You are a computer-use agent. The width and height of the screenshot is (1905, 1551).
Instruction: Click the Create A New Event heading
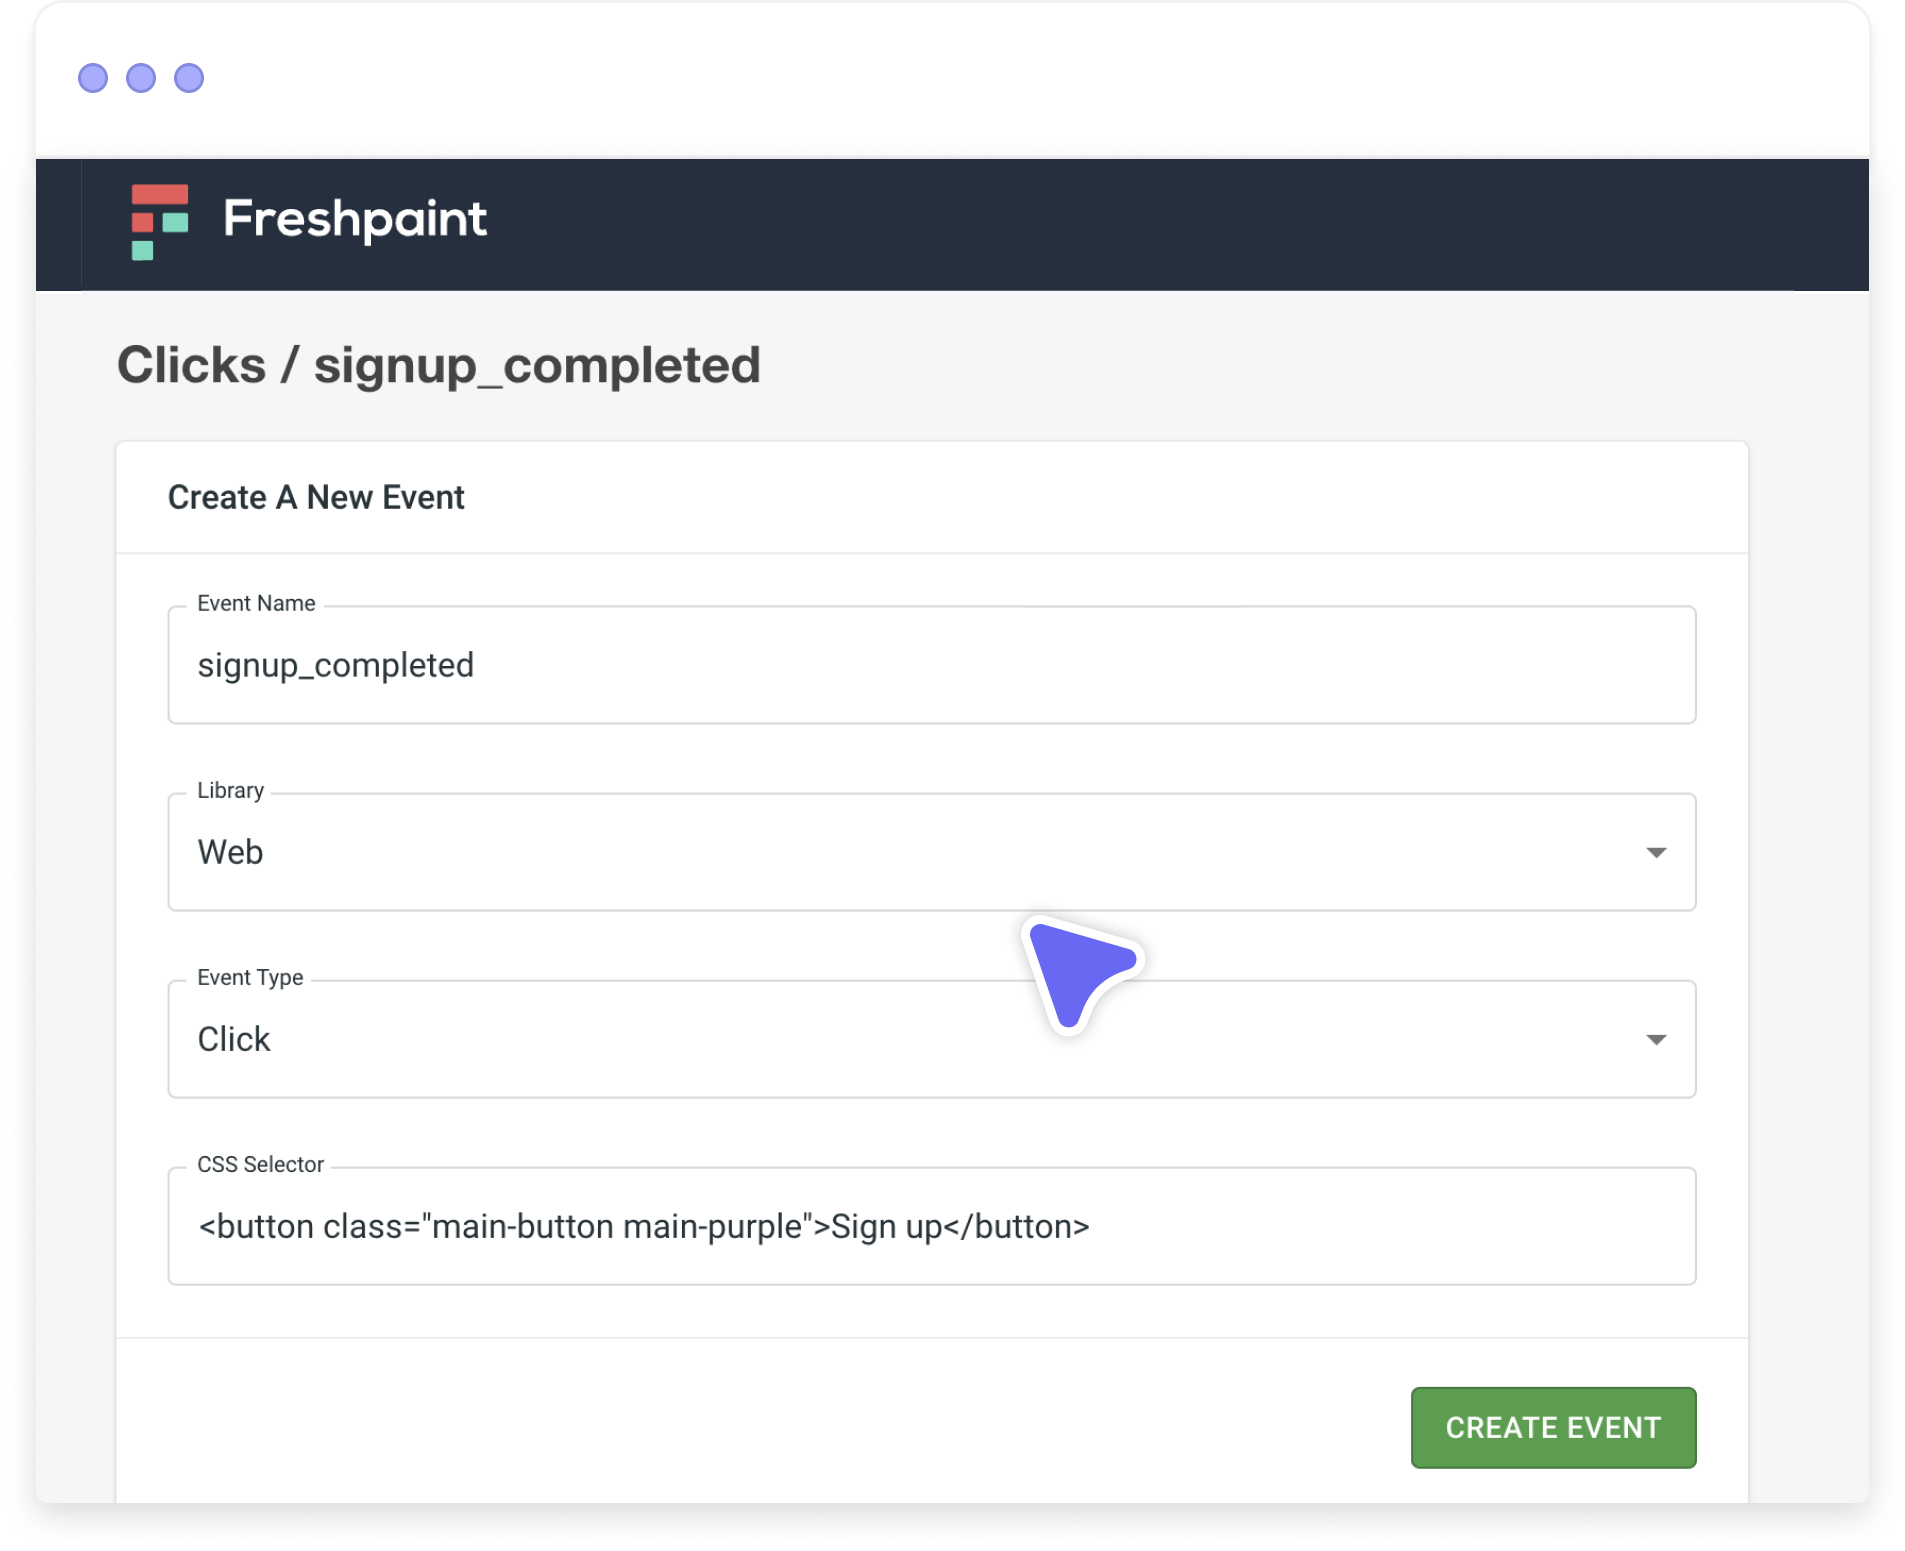point(316,497)
